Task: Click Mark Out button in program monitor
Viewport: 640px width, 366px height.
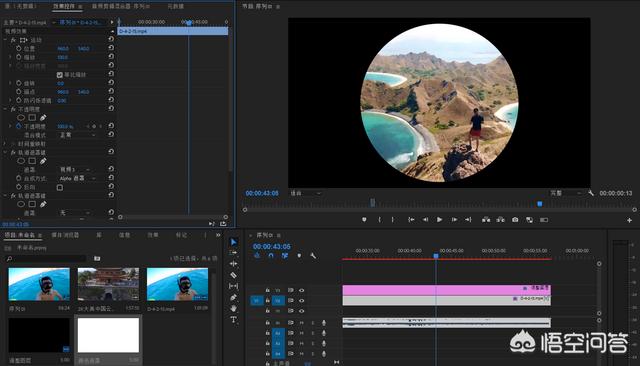Action: (393, 220)
